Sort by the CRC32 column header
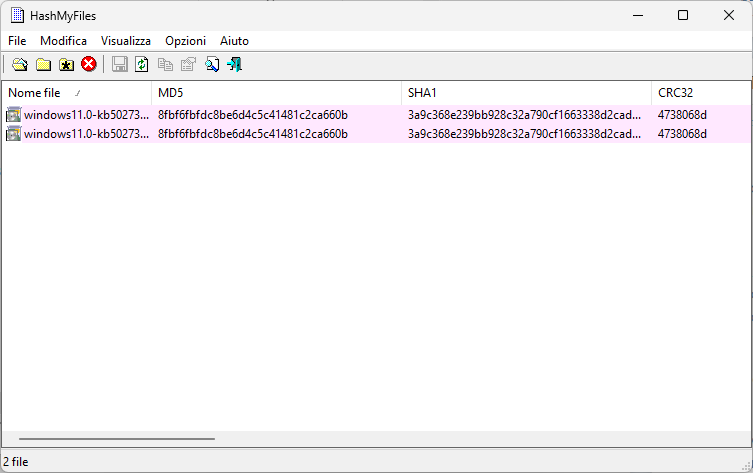 tap(702, 93)
